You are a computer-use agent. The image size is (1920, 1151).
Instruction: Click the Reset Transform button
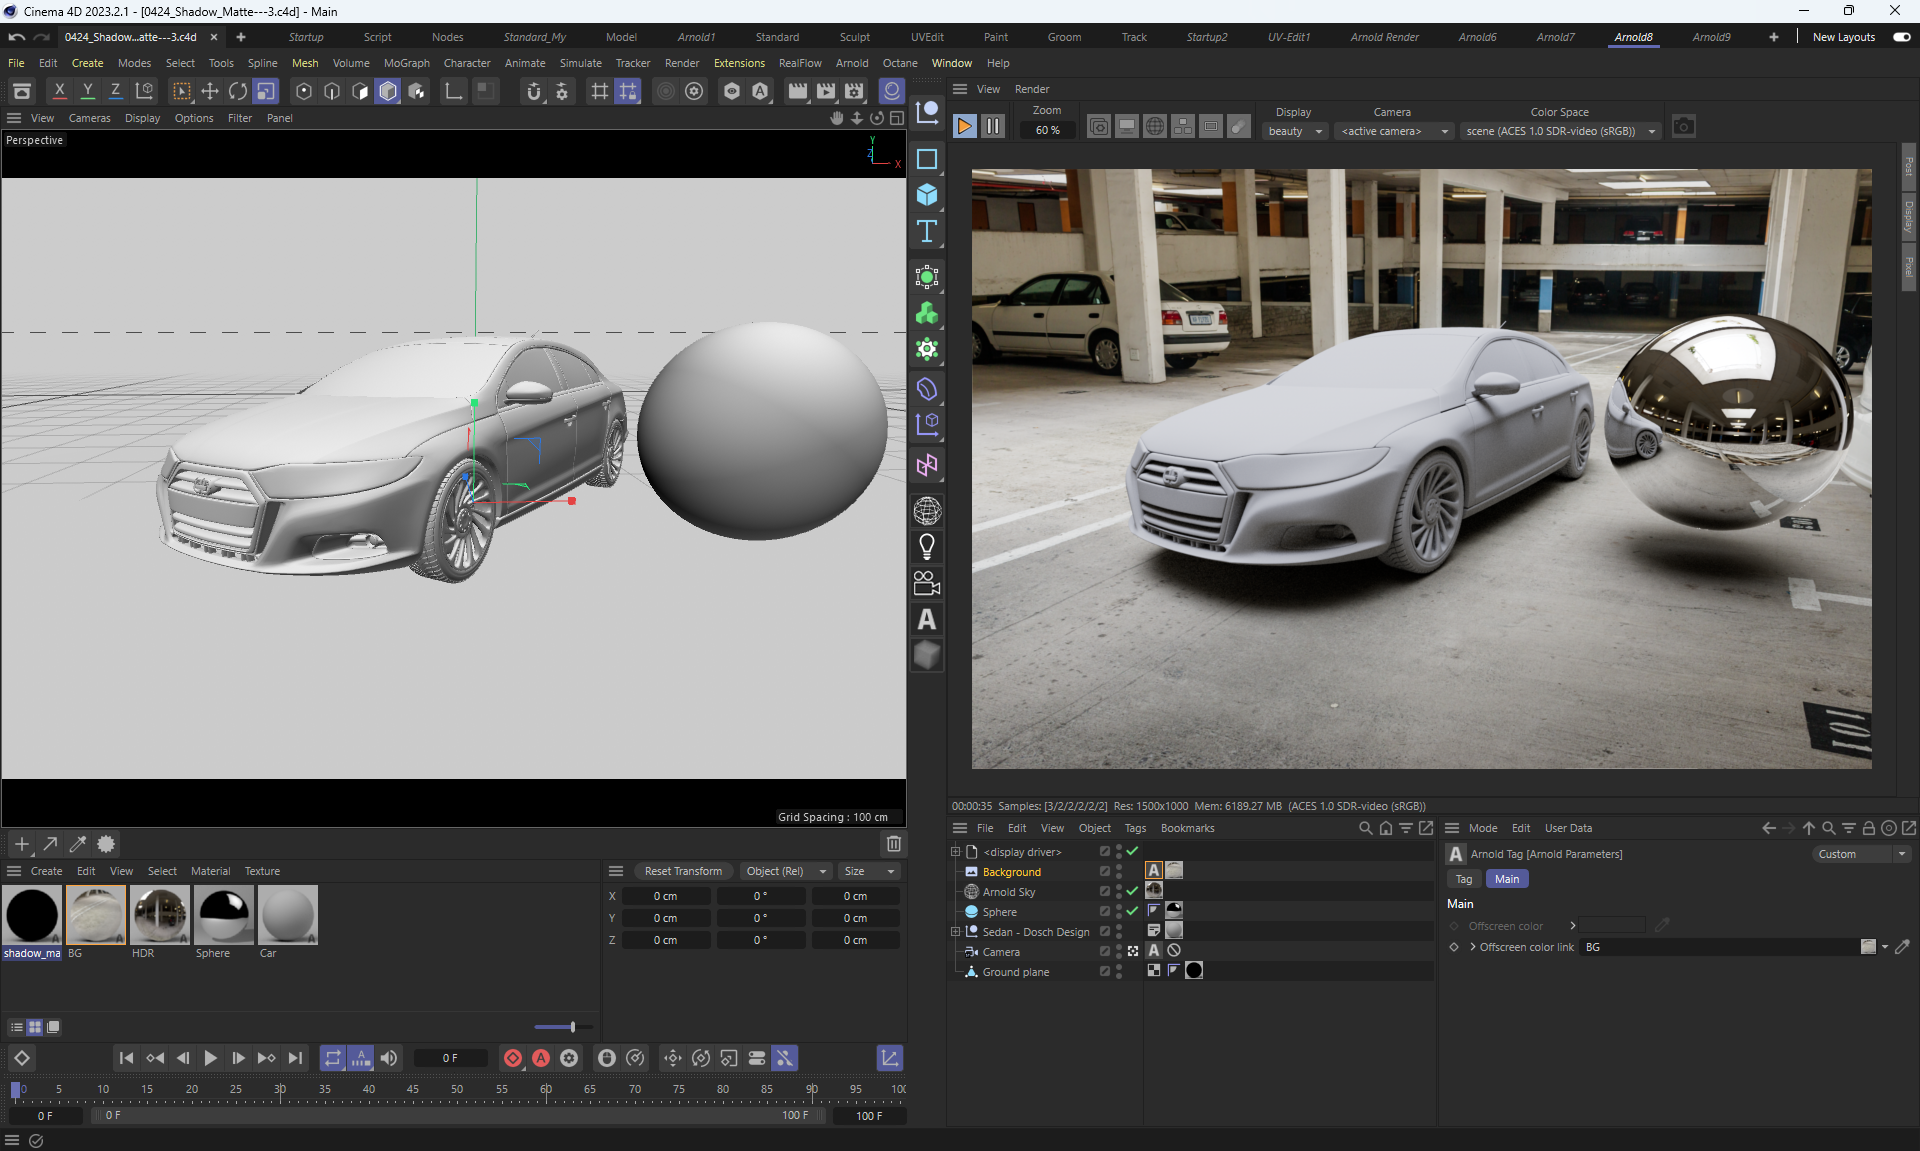[683, 871]
